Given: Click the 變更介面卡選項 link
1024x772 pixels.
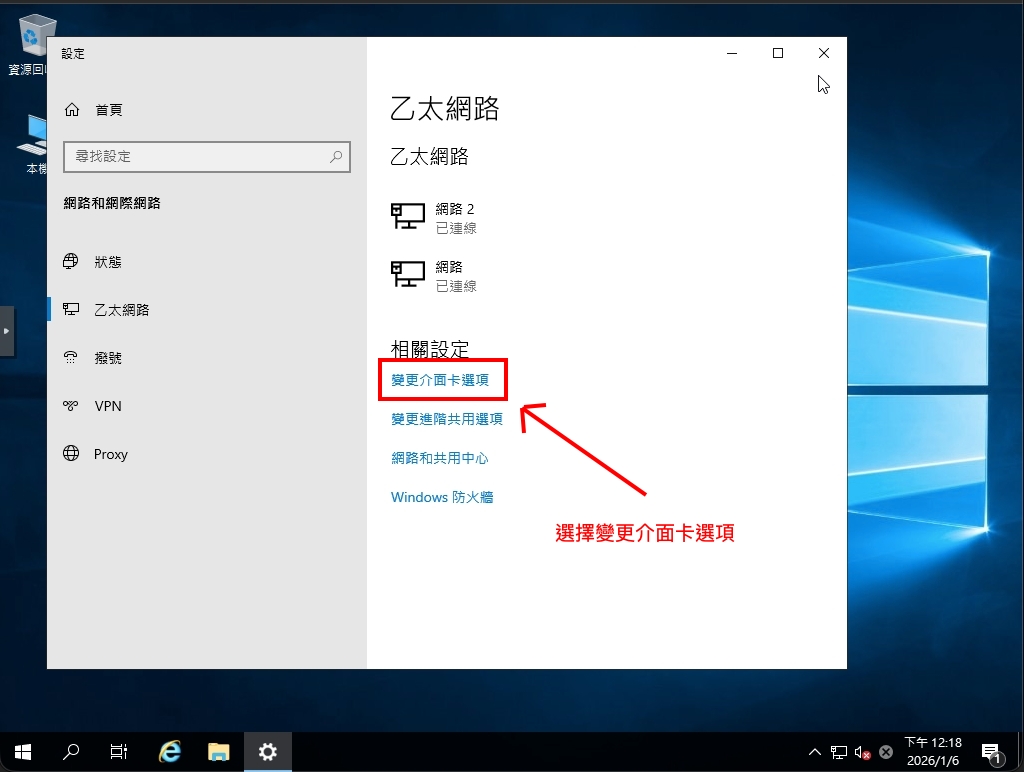Looking at the screenshot, I should 440,380.
